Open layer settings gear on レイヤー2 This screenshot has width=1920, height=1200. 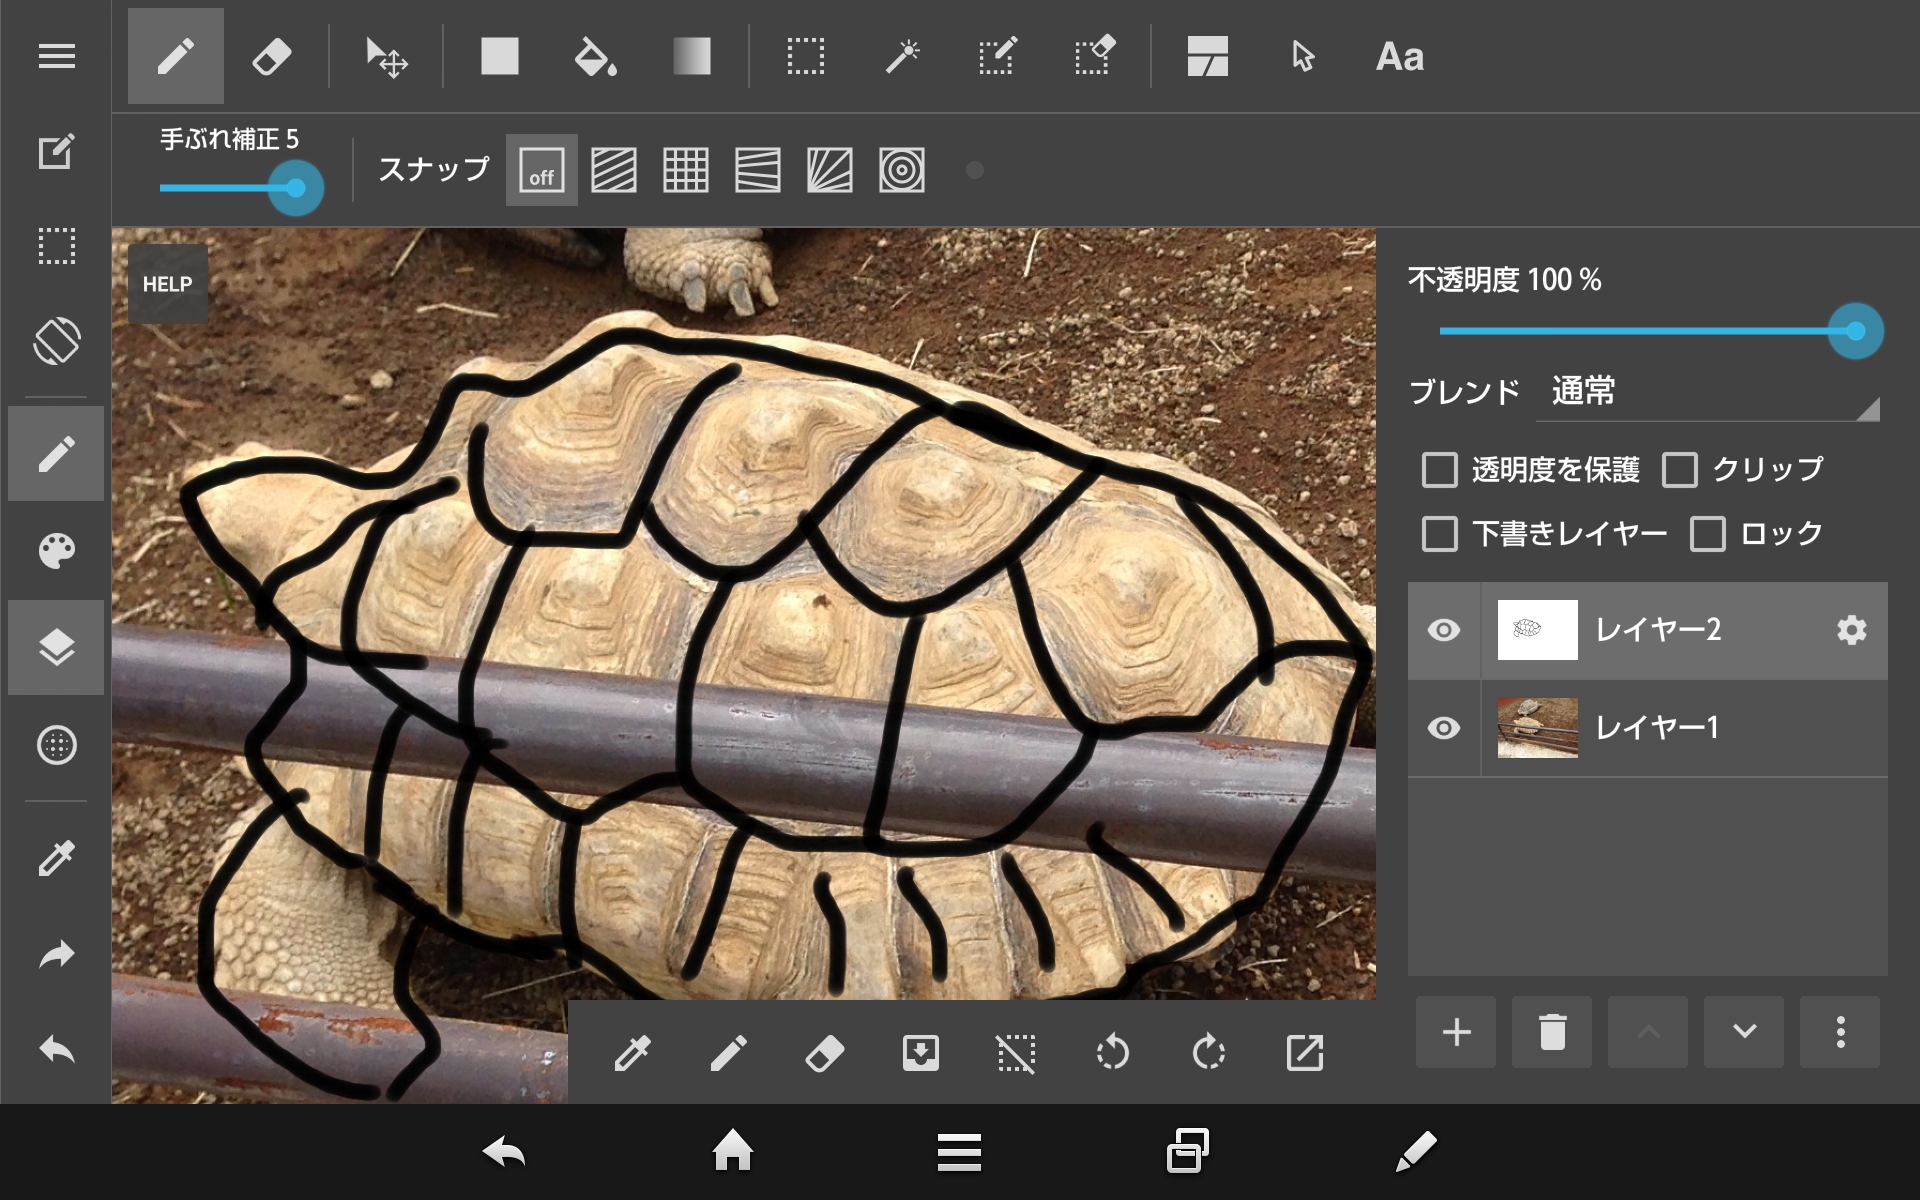[x=1851, y=630]
